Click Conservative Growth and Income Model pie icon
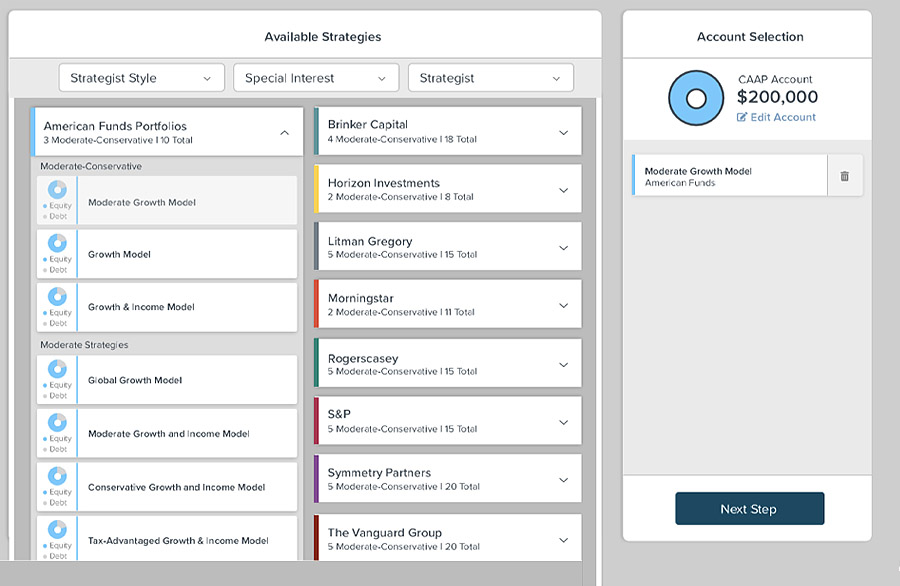The image size is (900, 586). [x=58, y=476]
